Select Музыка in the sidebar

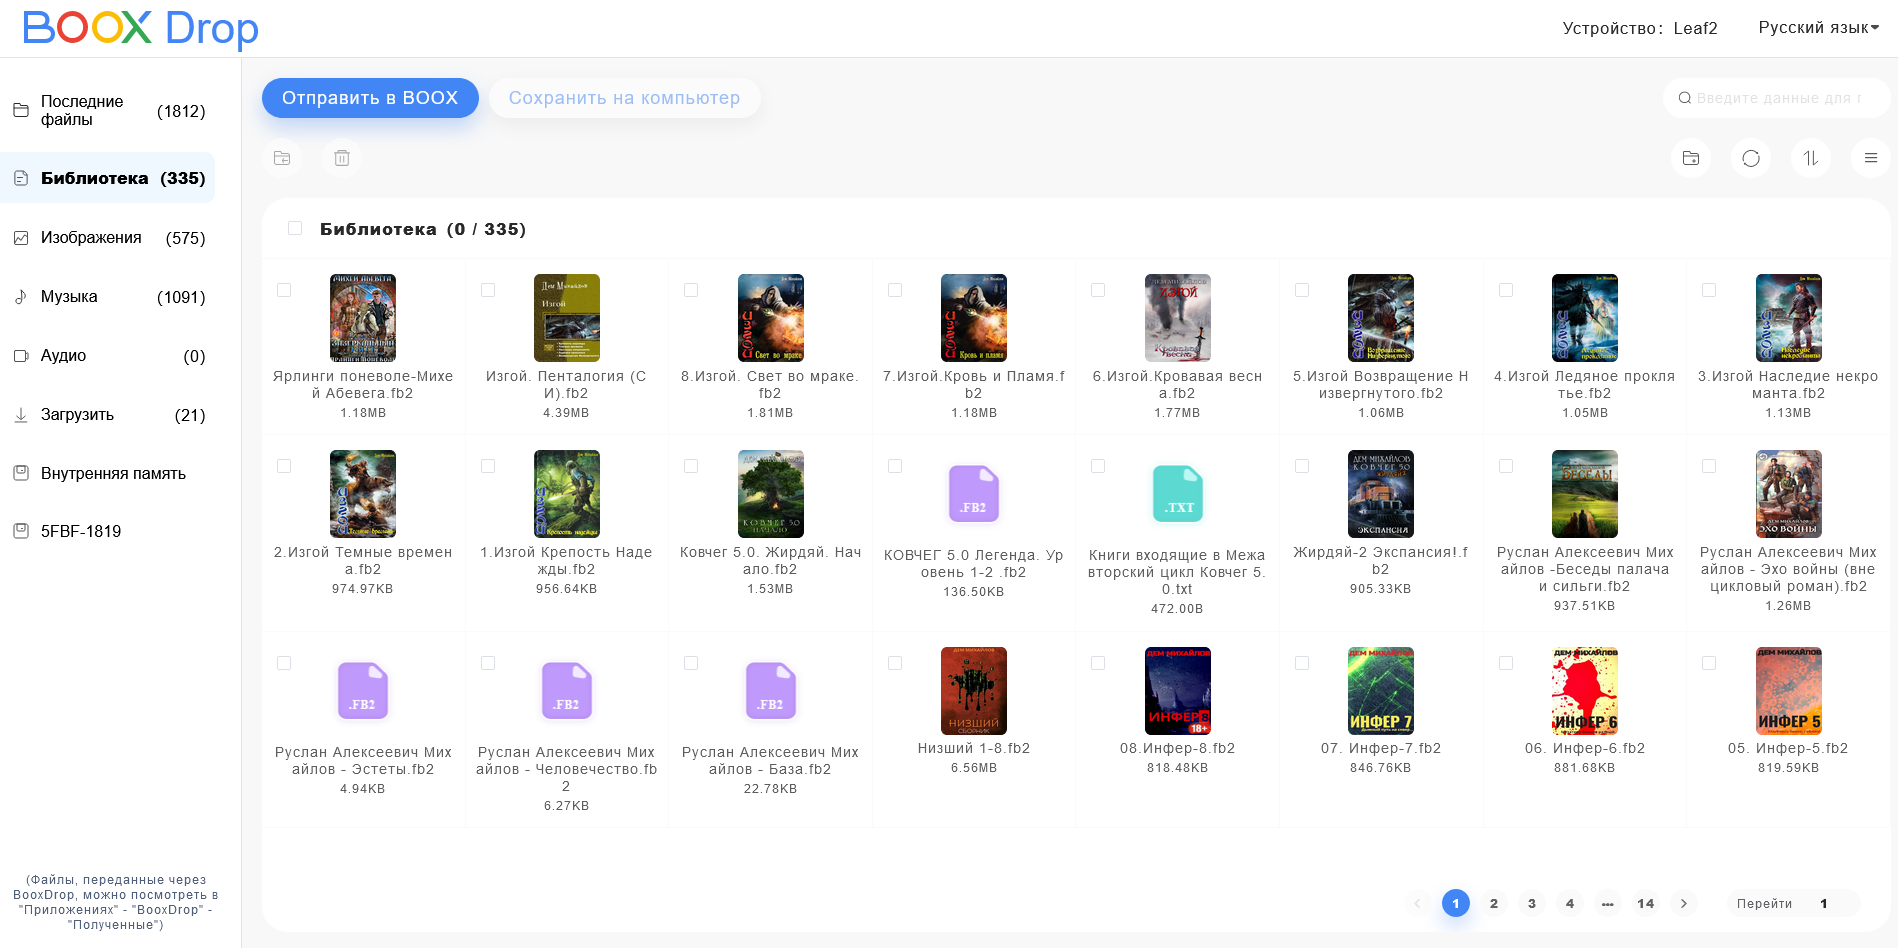click(x=108, y=297)
